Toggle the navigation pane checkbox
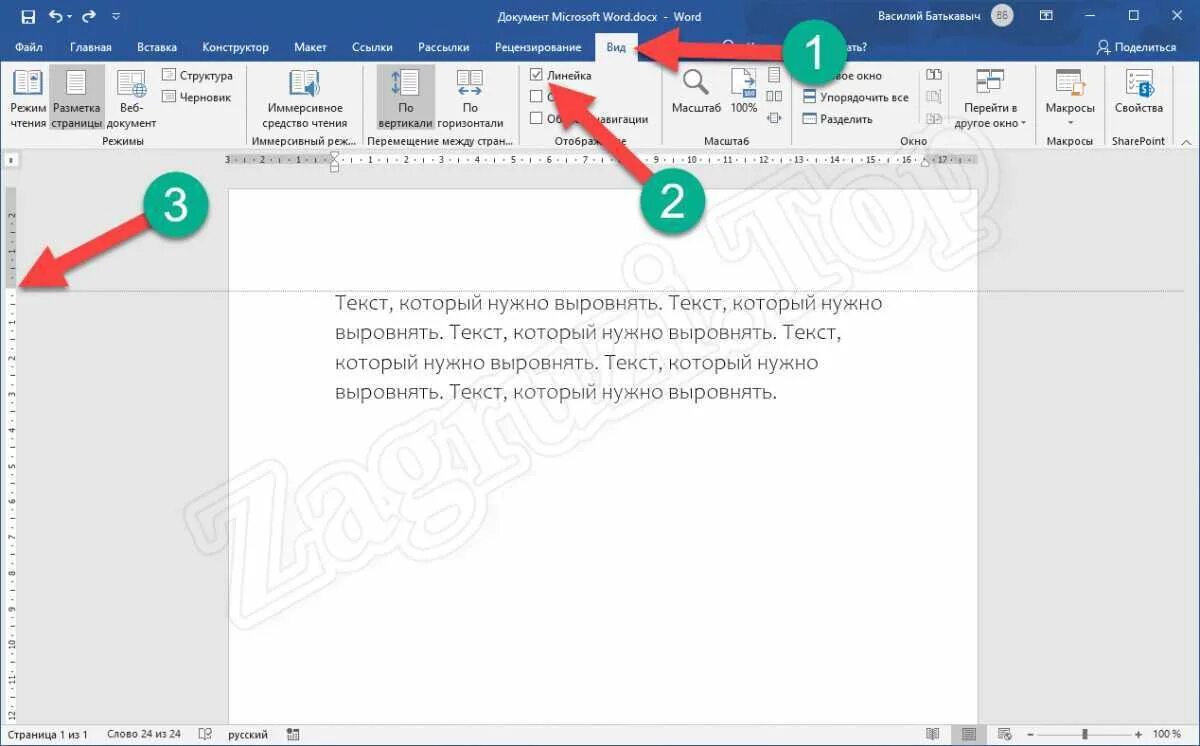Image resolution: width=1200 pixels, height=746 pixels. coord(537,118)
